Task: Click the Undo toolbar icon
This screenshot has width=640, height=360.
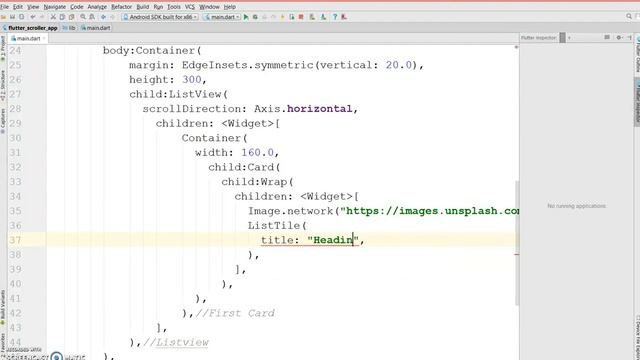Action: coord(33,17)
